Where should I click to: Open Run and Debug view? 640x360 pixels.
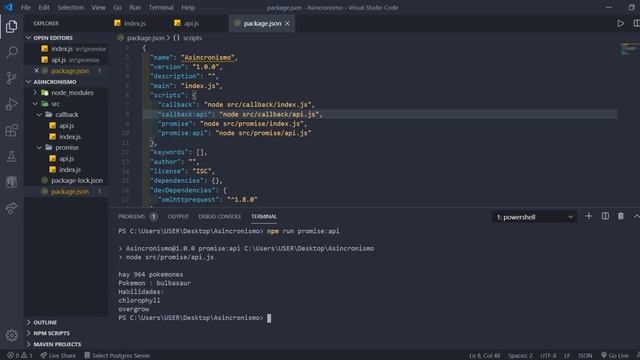(12, 104)
